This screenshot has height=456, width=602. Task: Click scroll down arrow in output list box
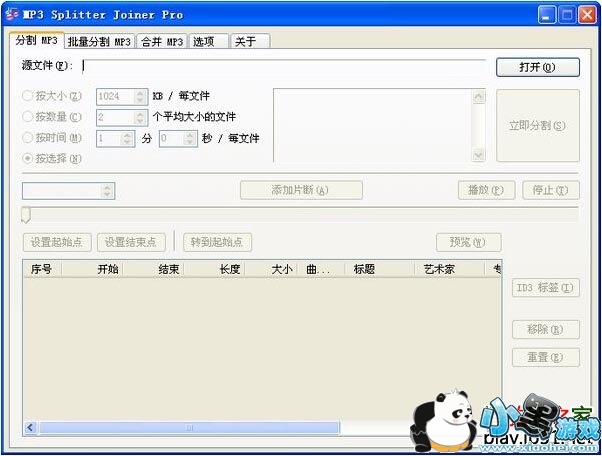pyautogui.click(x=478, y=155)
